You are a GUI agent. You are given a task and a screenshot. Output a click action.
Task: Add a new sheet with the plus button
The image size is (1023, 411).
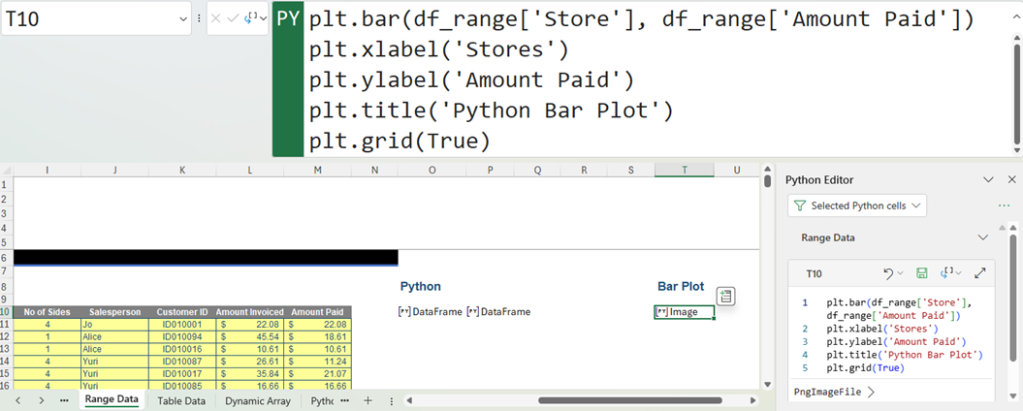[x=367, y=400]
